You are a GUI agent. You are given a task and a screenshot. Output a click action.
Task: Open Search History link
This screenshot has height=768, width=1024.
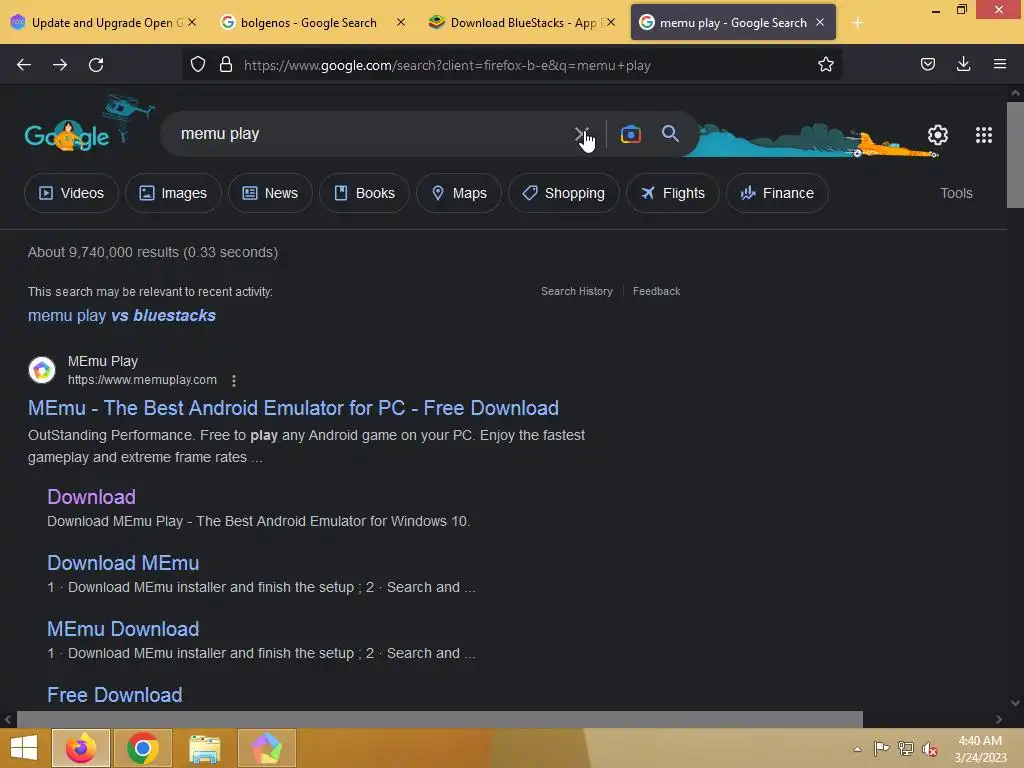coord(577,291)
